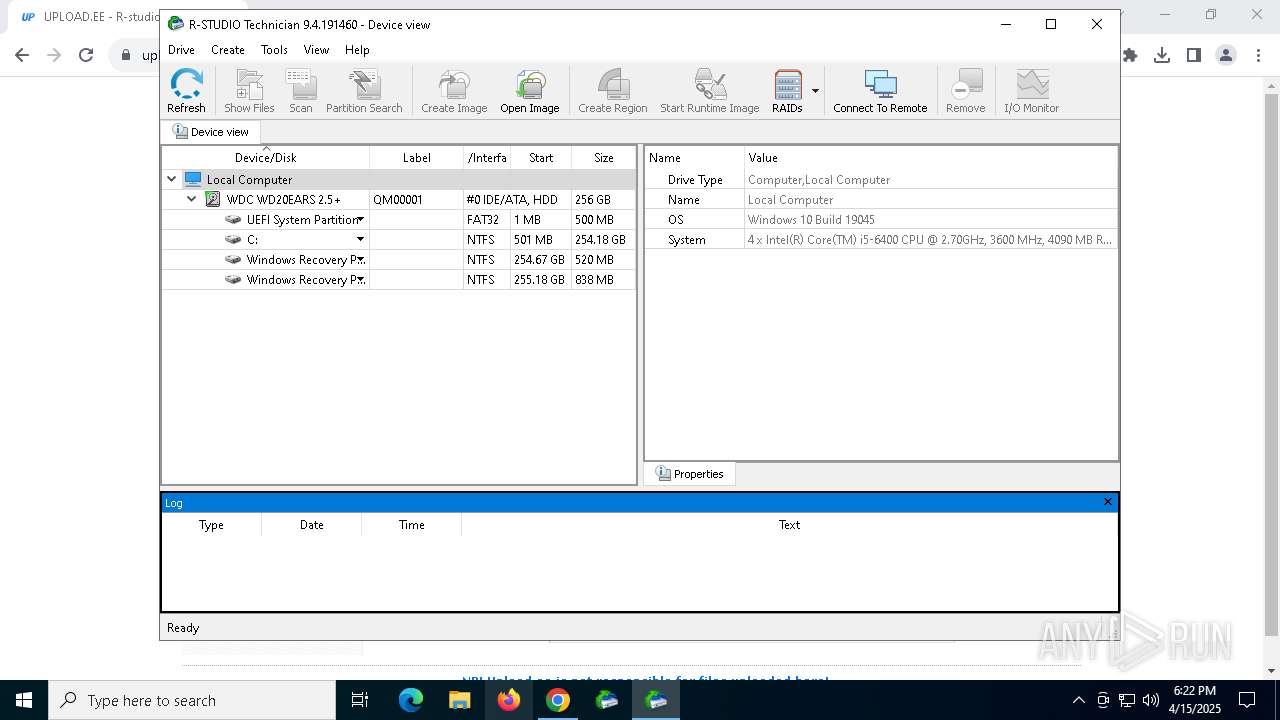The height and width of the screenshot is (720, 1280).
Task: Select the WDC WD20EARS 2.5+ drive
Action: [x=283, y=200]
